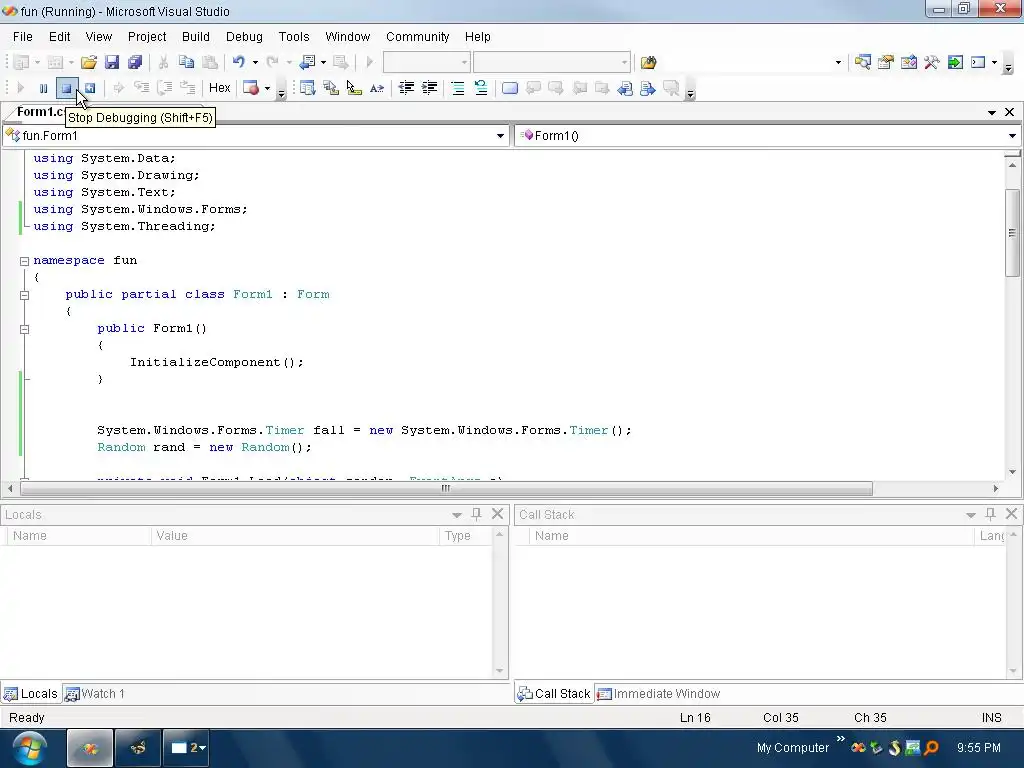Increase line indent in text editor toolbar
The width and height of the screenshot is (1024, 768).
pos(429,88)
